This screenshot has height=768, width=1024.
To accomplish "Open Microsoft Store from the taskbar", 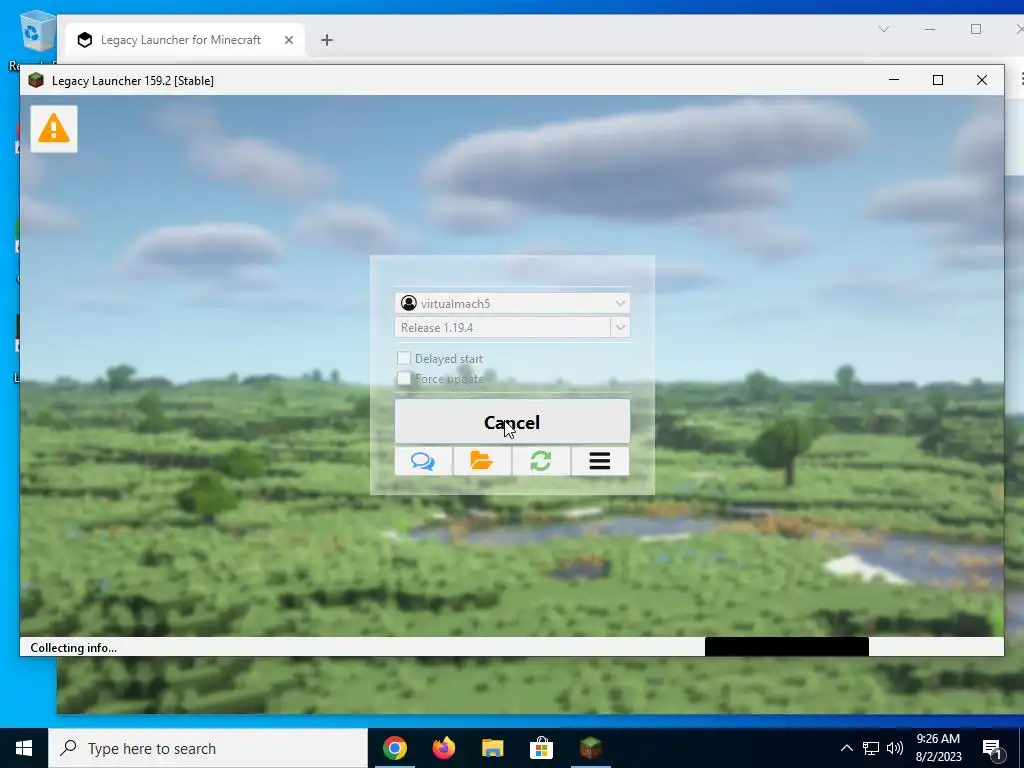I will click(541, 748).
